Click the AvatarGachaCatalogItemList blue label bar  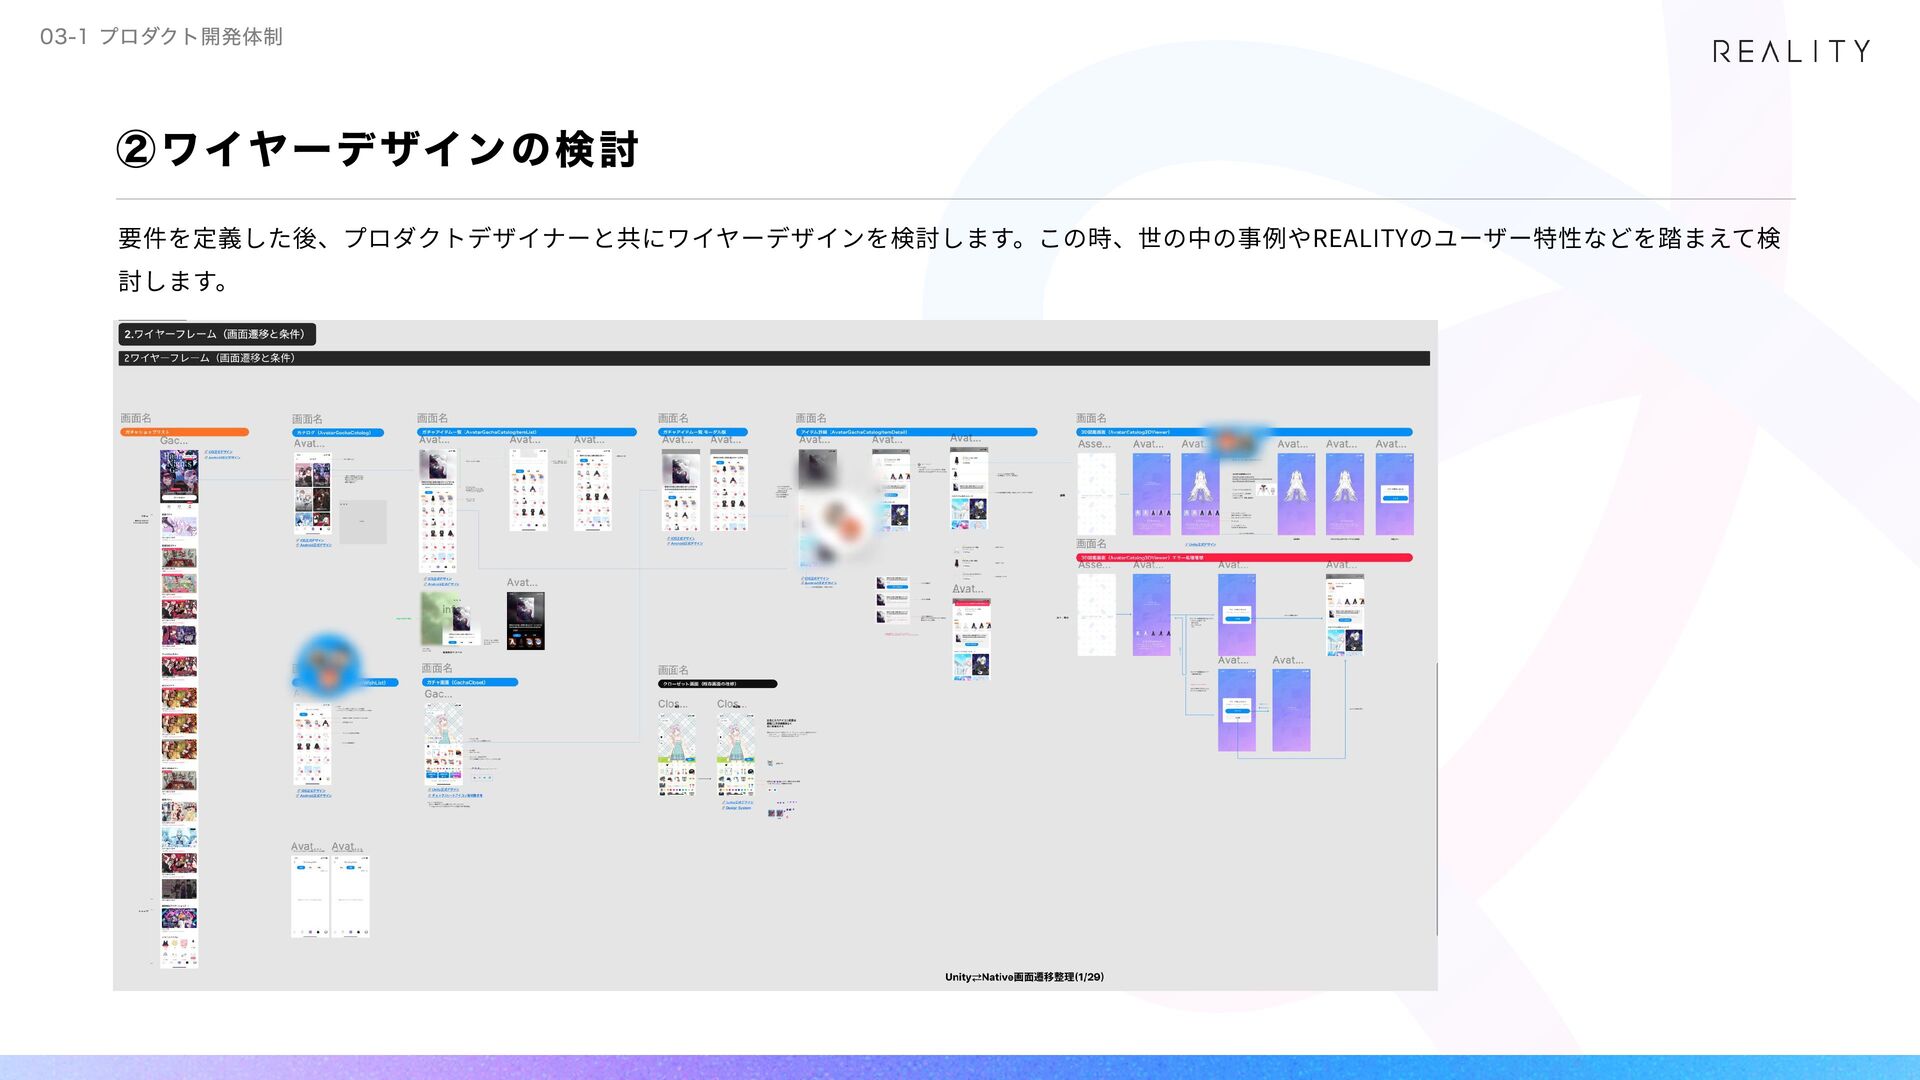pyautogui.click(x=526, y=432)
